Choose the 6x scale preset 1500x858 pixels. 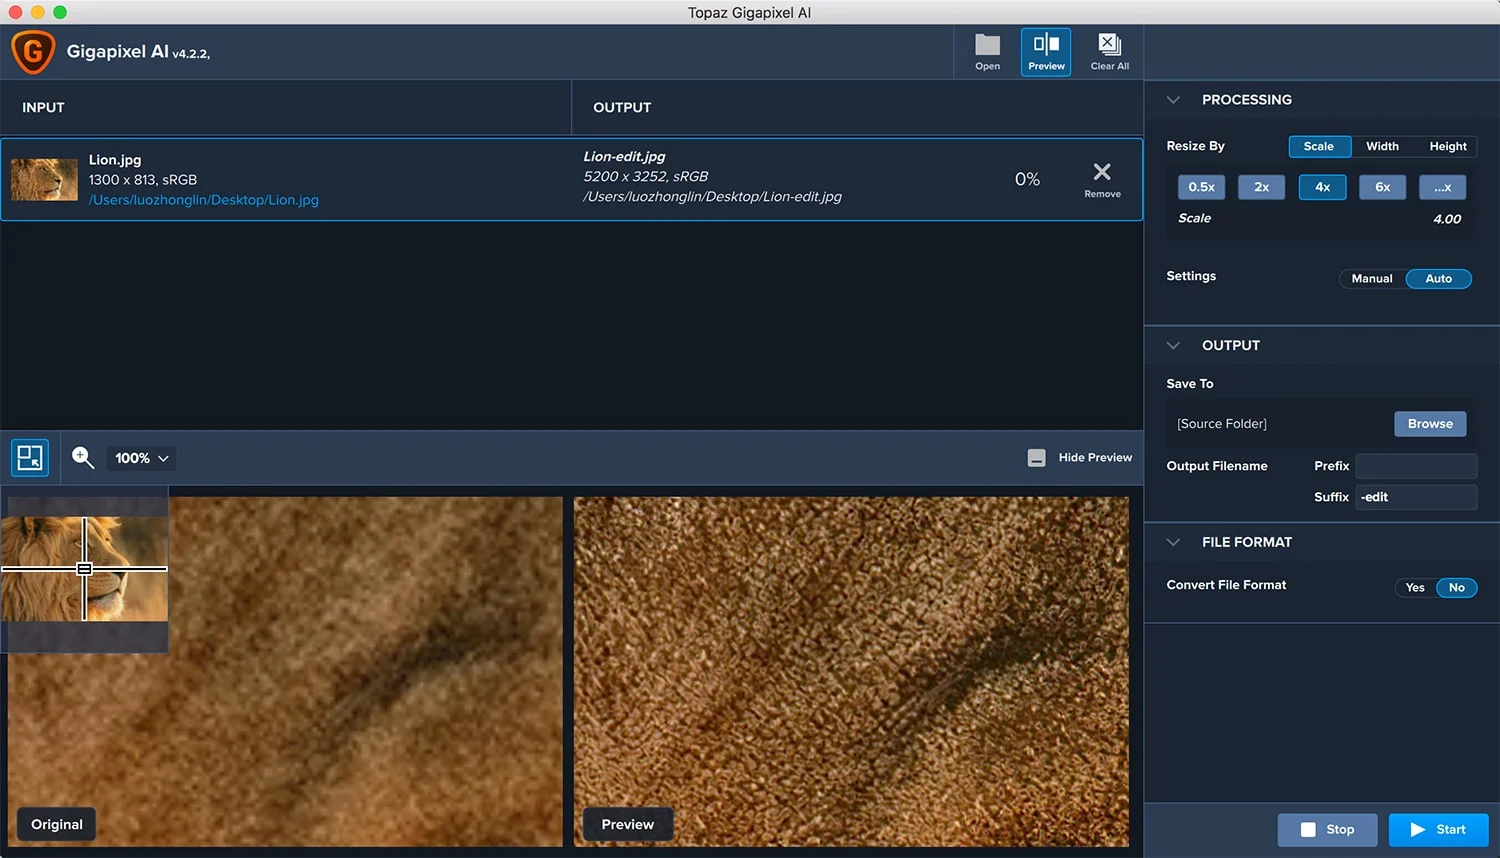pos(1382,187)
